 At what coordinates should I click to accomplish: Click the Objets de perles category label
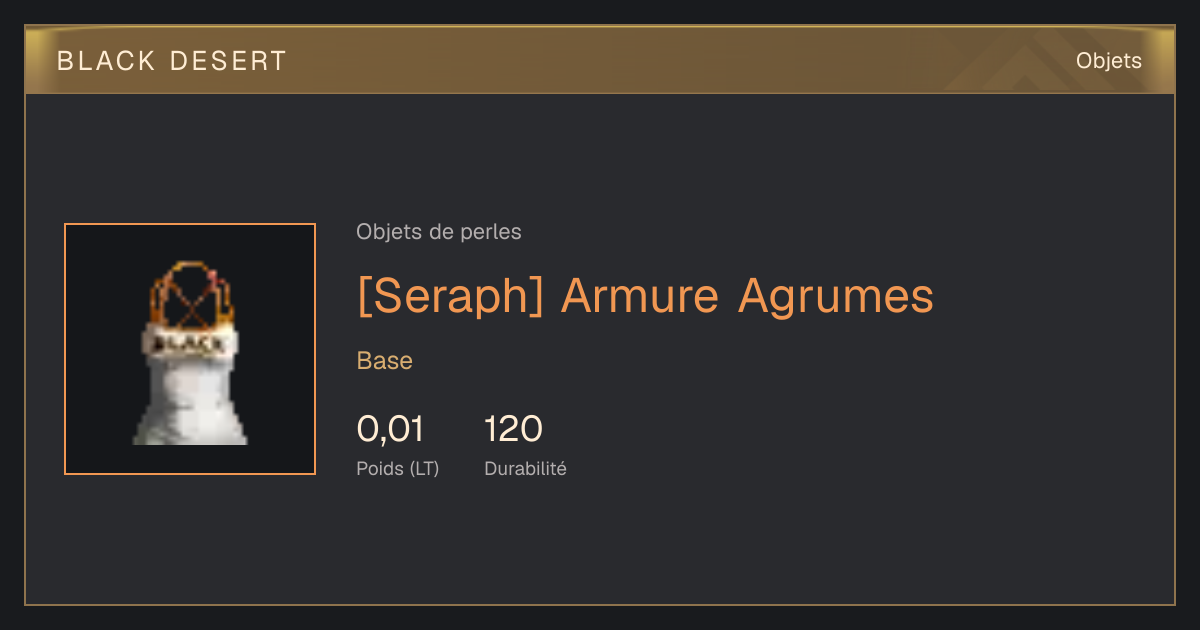click(x=439, y=232)
